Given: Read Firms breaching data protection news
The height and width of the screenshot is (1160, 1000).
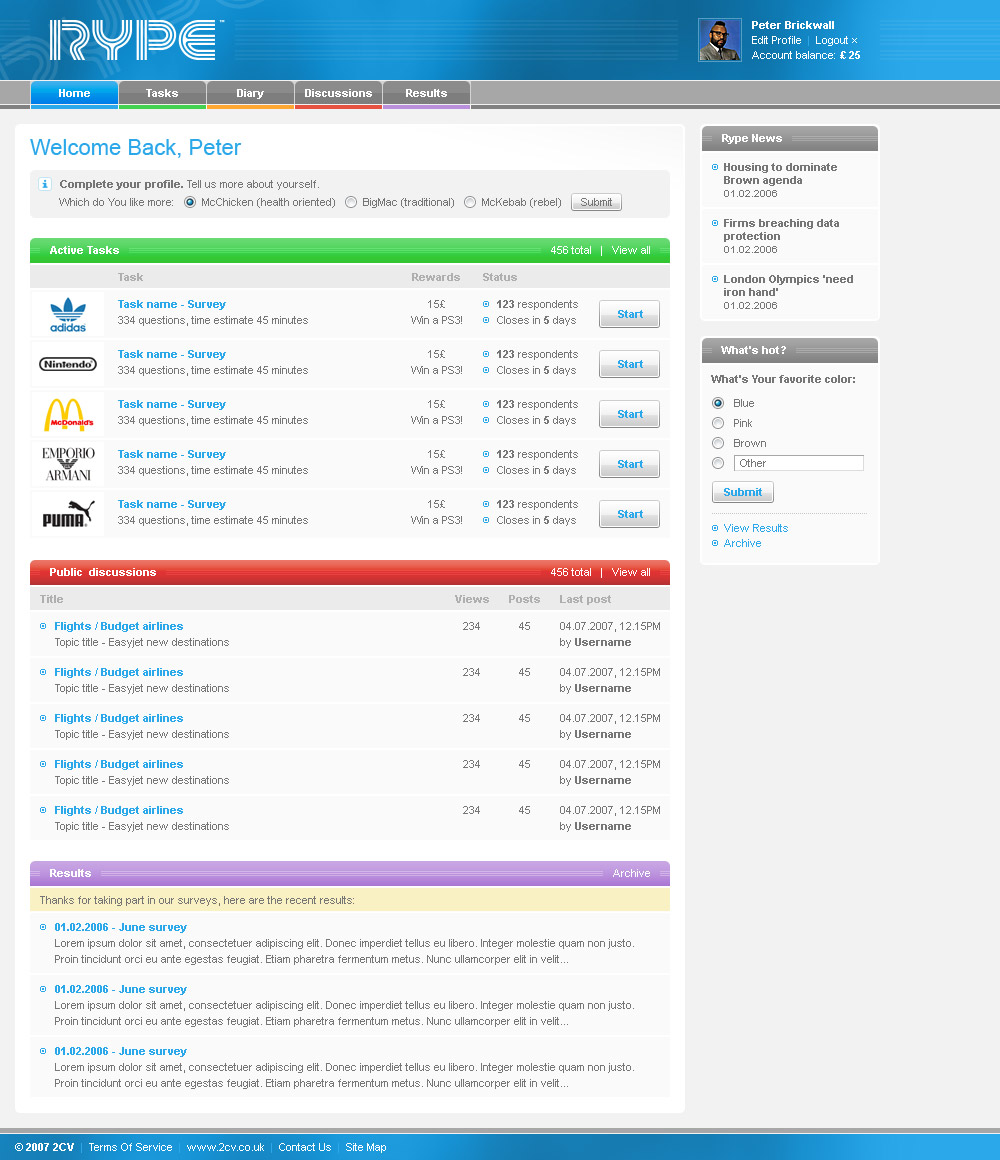Looking at the screenshot, I should (x=781, y=230).
